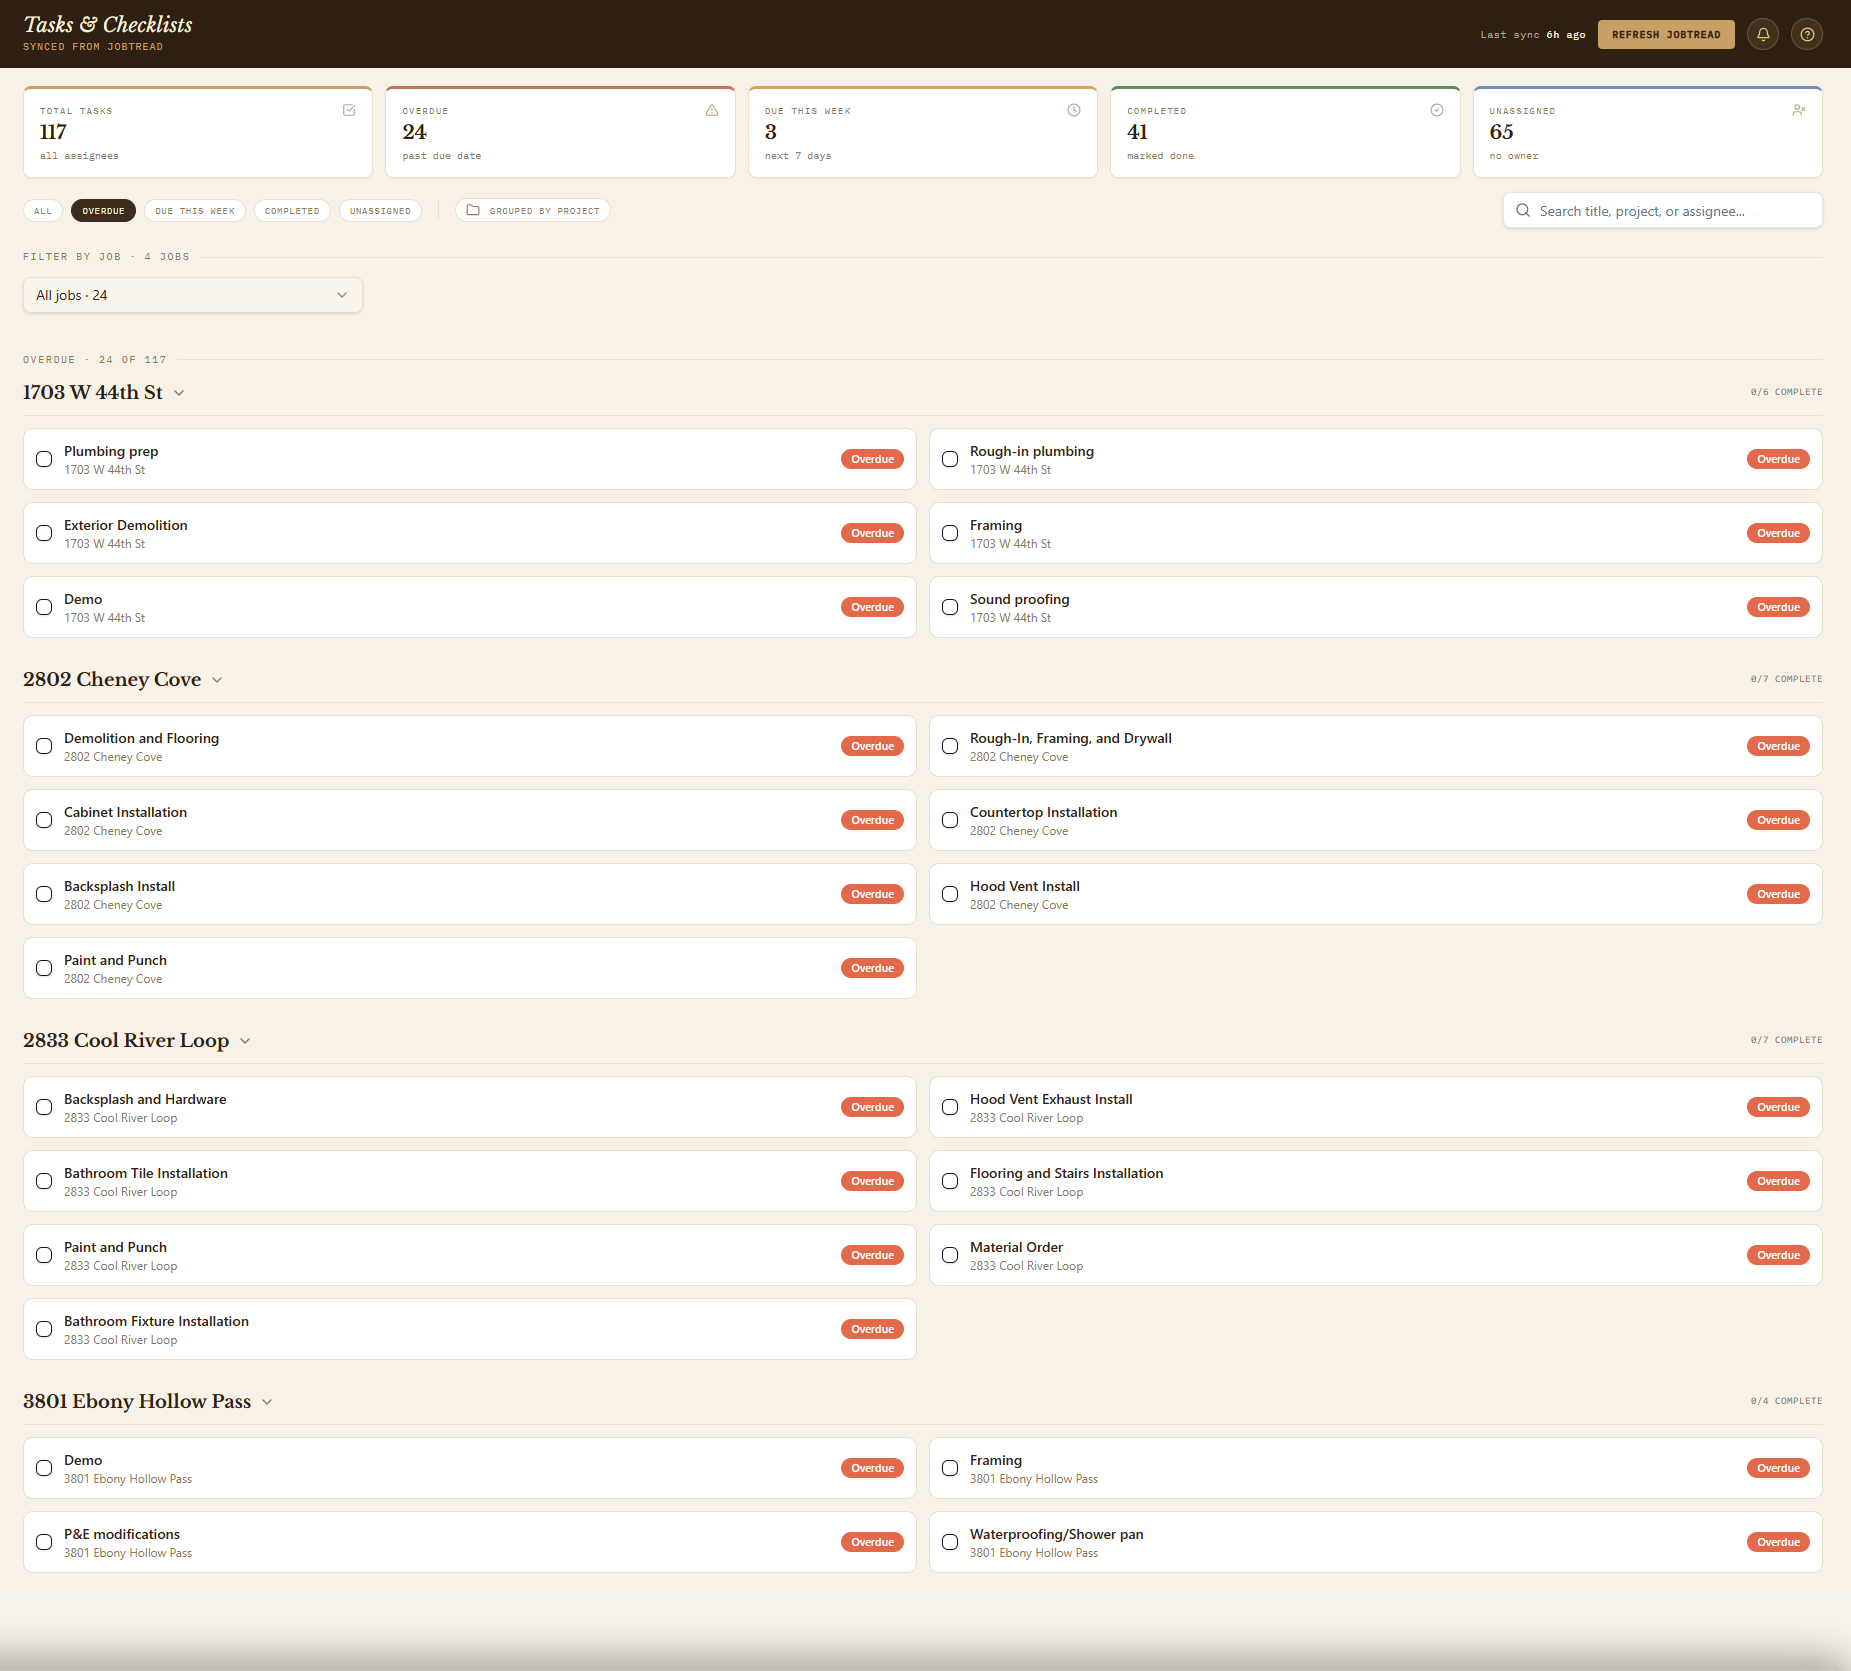Switch to the Completed filter
1851x1671 pixels.
pos(292,211)
